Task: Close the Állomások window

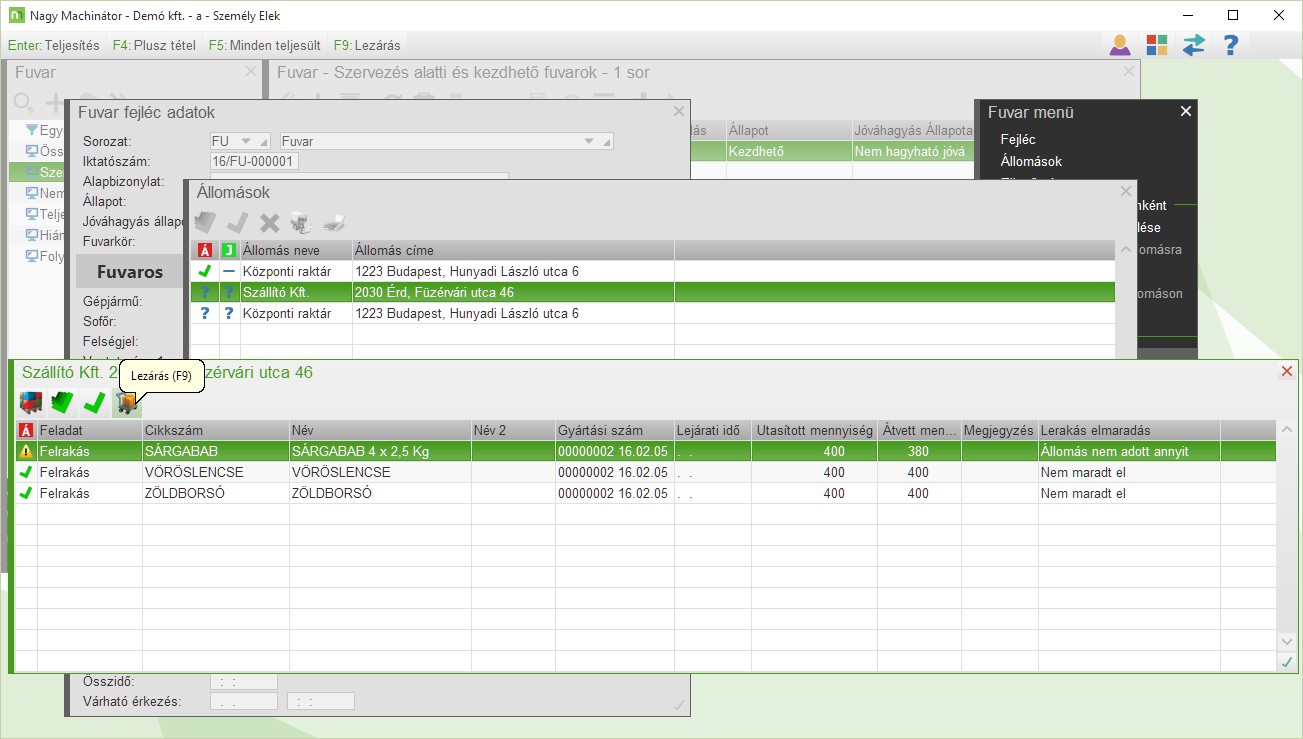Action: tap(1126, 191)
